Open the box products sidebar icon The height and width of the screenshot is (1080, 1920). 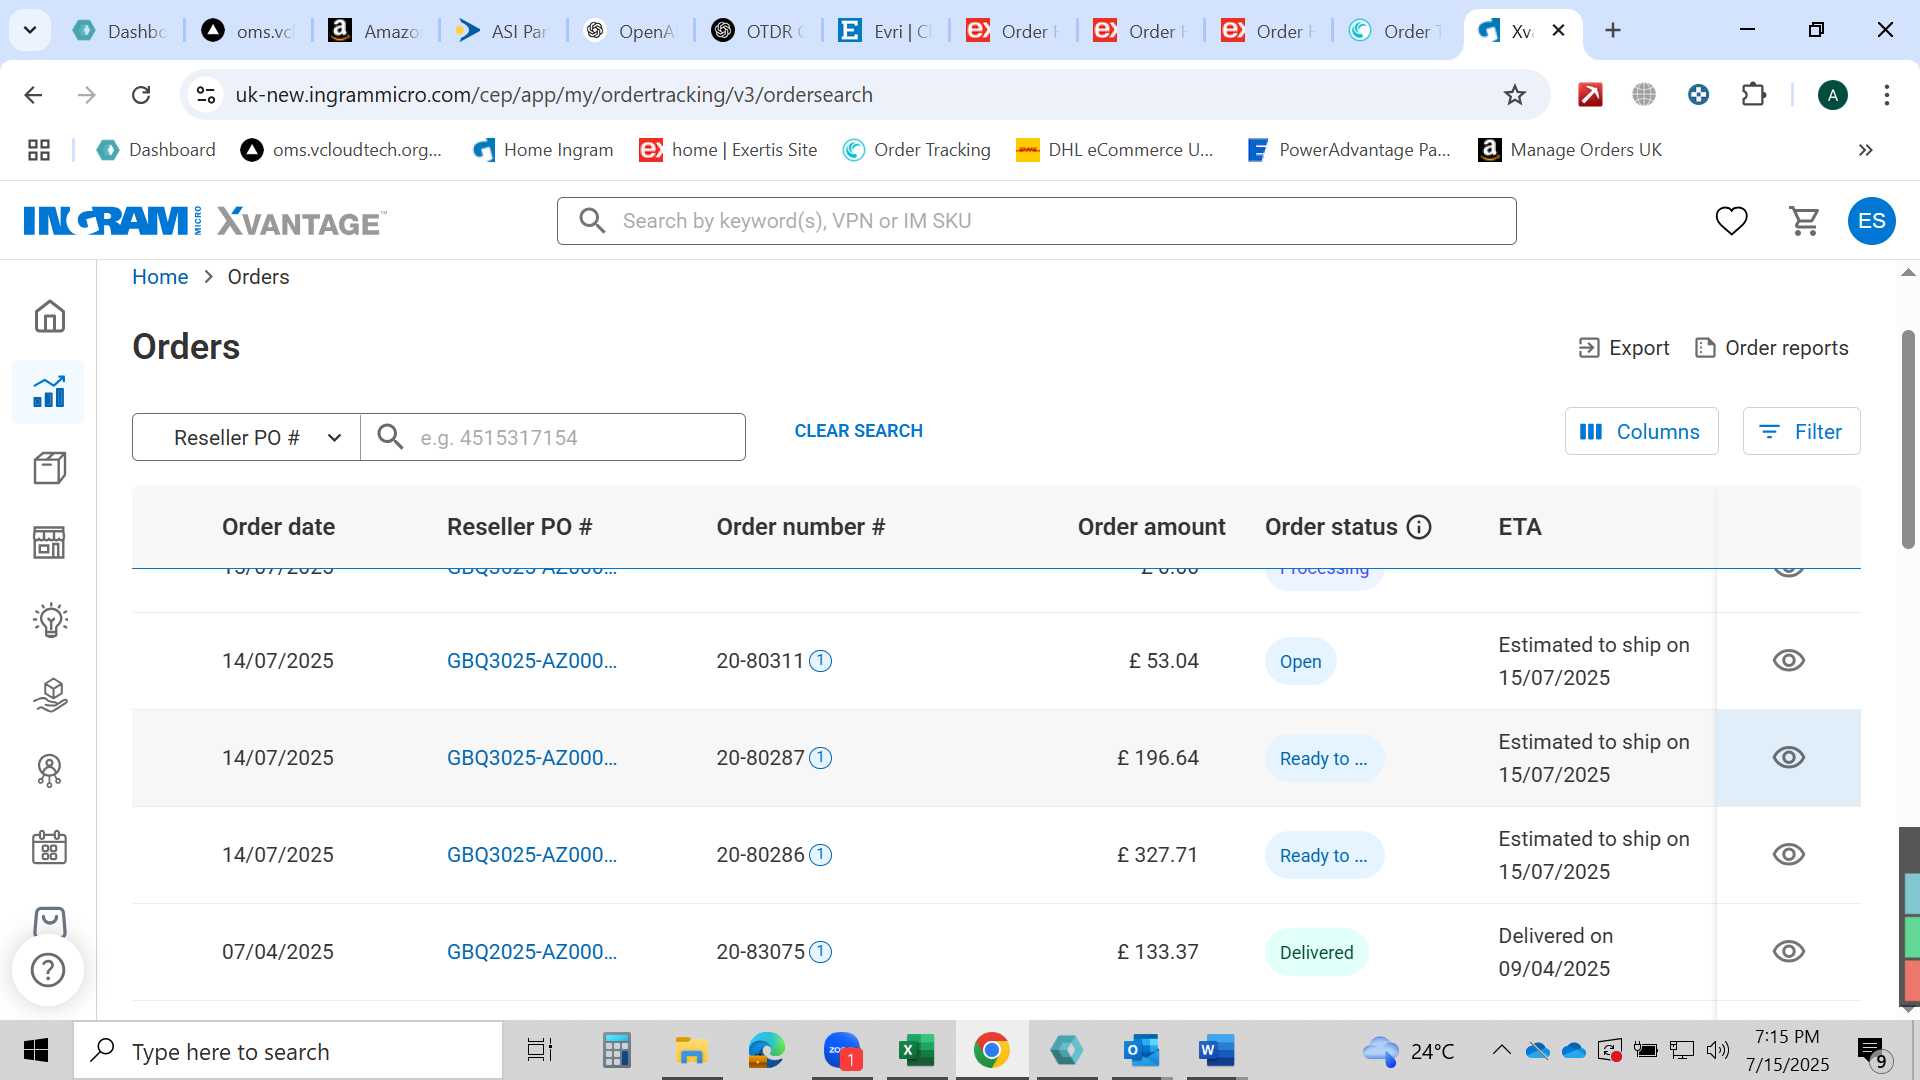point(49,468)
